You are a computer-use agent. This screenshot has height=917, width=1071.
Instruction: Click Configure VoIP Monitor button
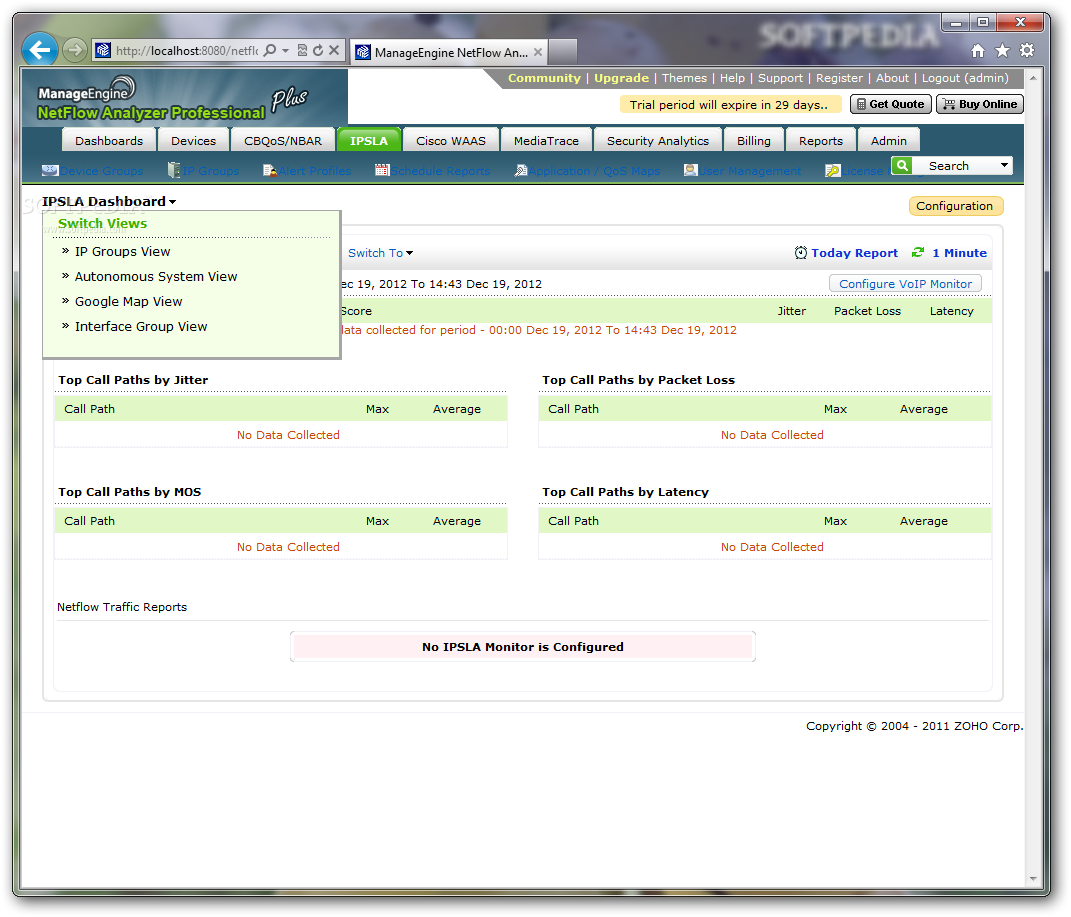pos(905,283)
